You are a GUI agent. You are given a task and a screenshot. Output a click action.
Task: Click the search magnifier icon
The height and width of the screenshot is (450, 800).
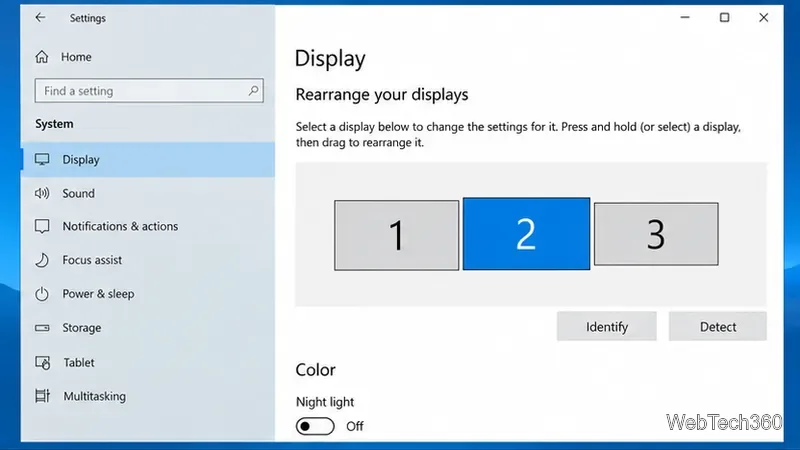coord(253,91)
